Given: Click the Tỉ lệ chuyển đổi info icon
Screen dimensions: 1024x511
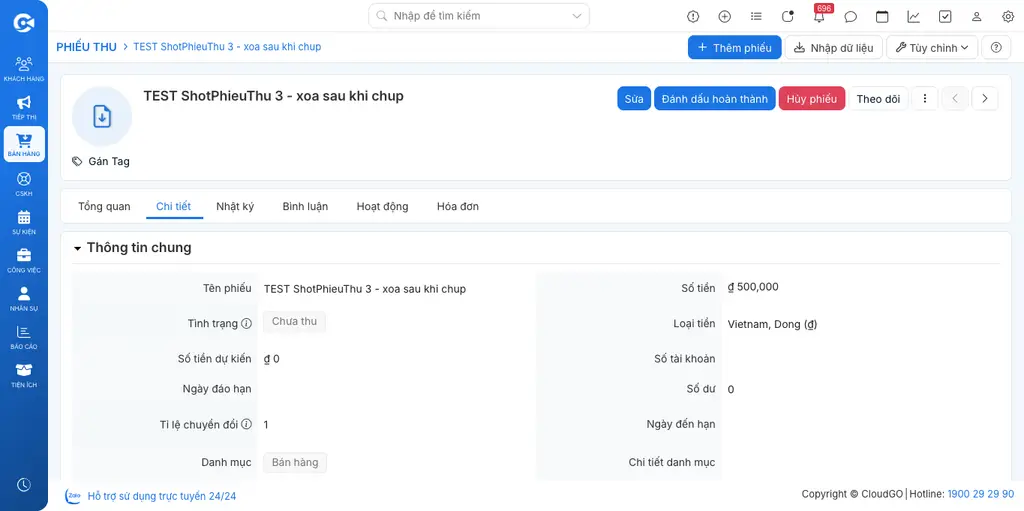Looking at the screenshot, I should [246, 424].
